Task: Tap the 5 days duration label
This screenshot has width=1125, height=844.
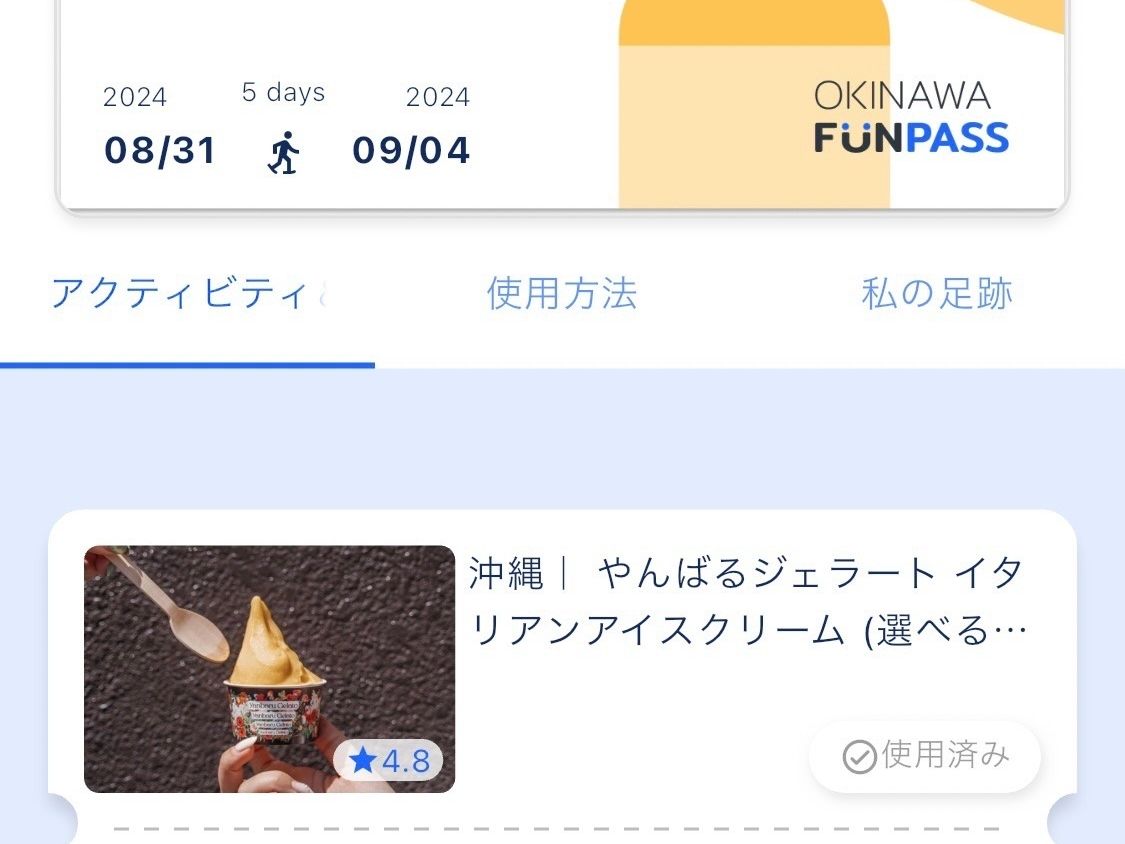Action: coord(283,93)
